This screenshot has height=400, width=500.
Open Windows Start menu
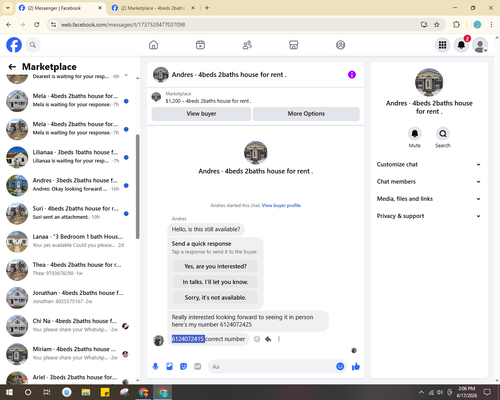pyautogui.click(x=9, y=392)
